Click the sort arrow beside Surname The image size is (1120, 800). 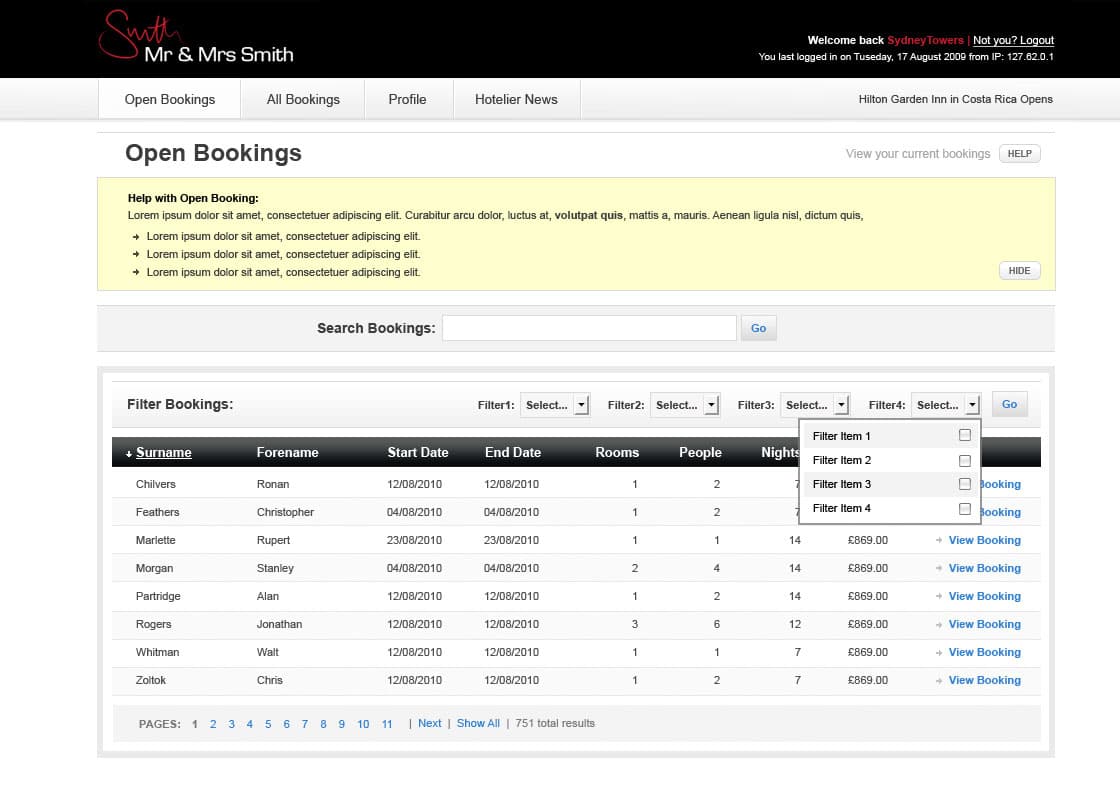tap(129, 454)
